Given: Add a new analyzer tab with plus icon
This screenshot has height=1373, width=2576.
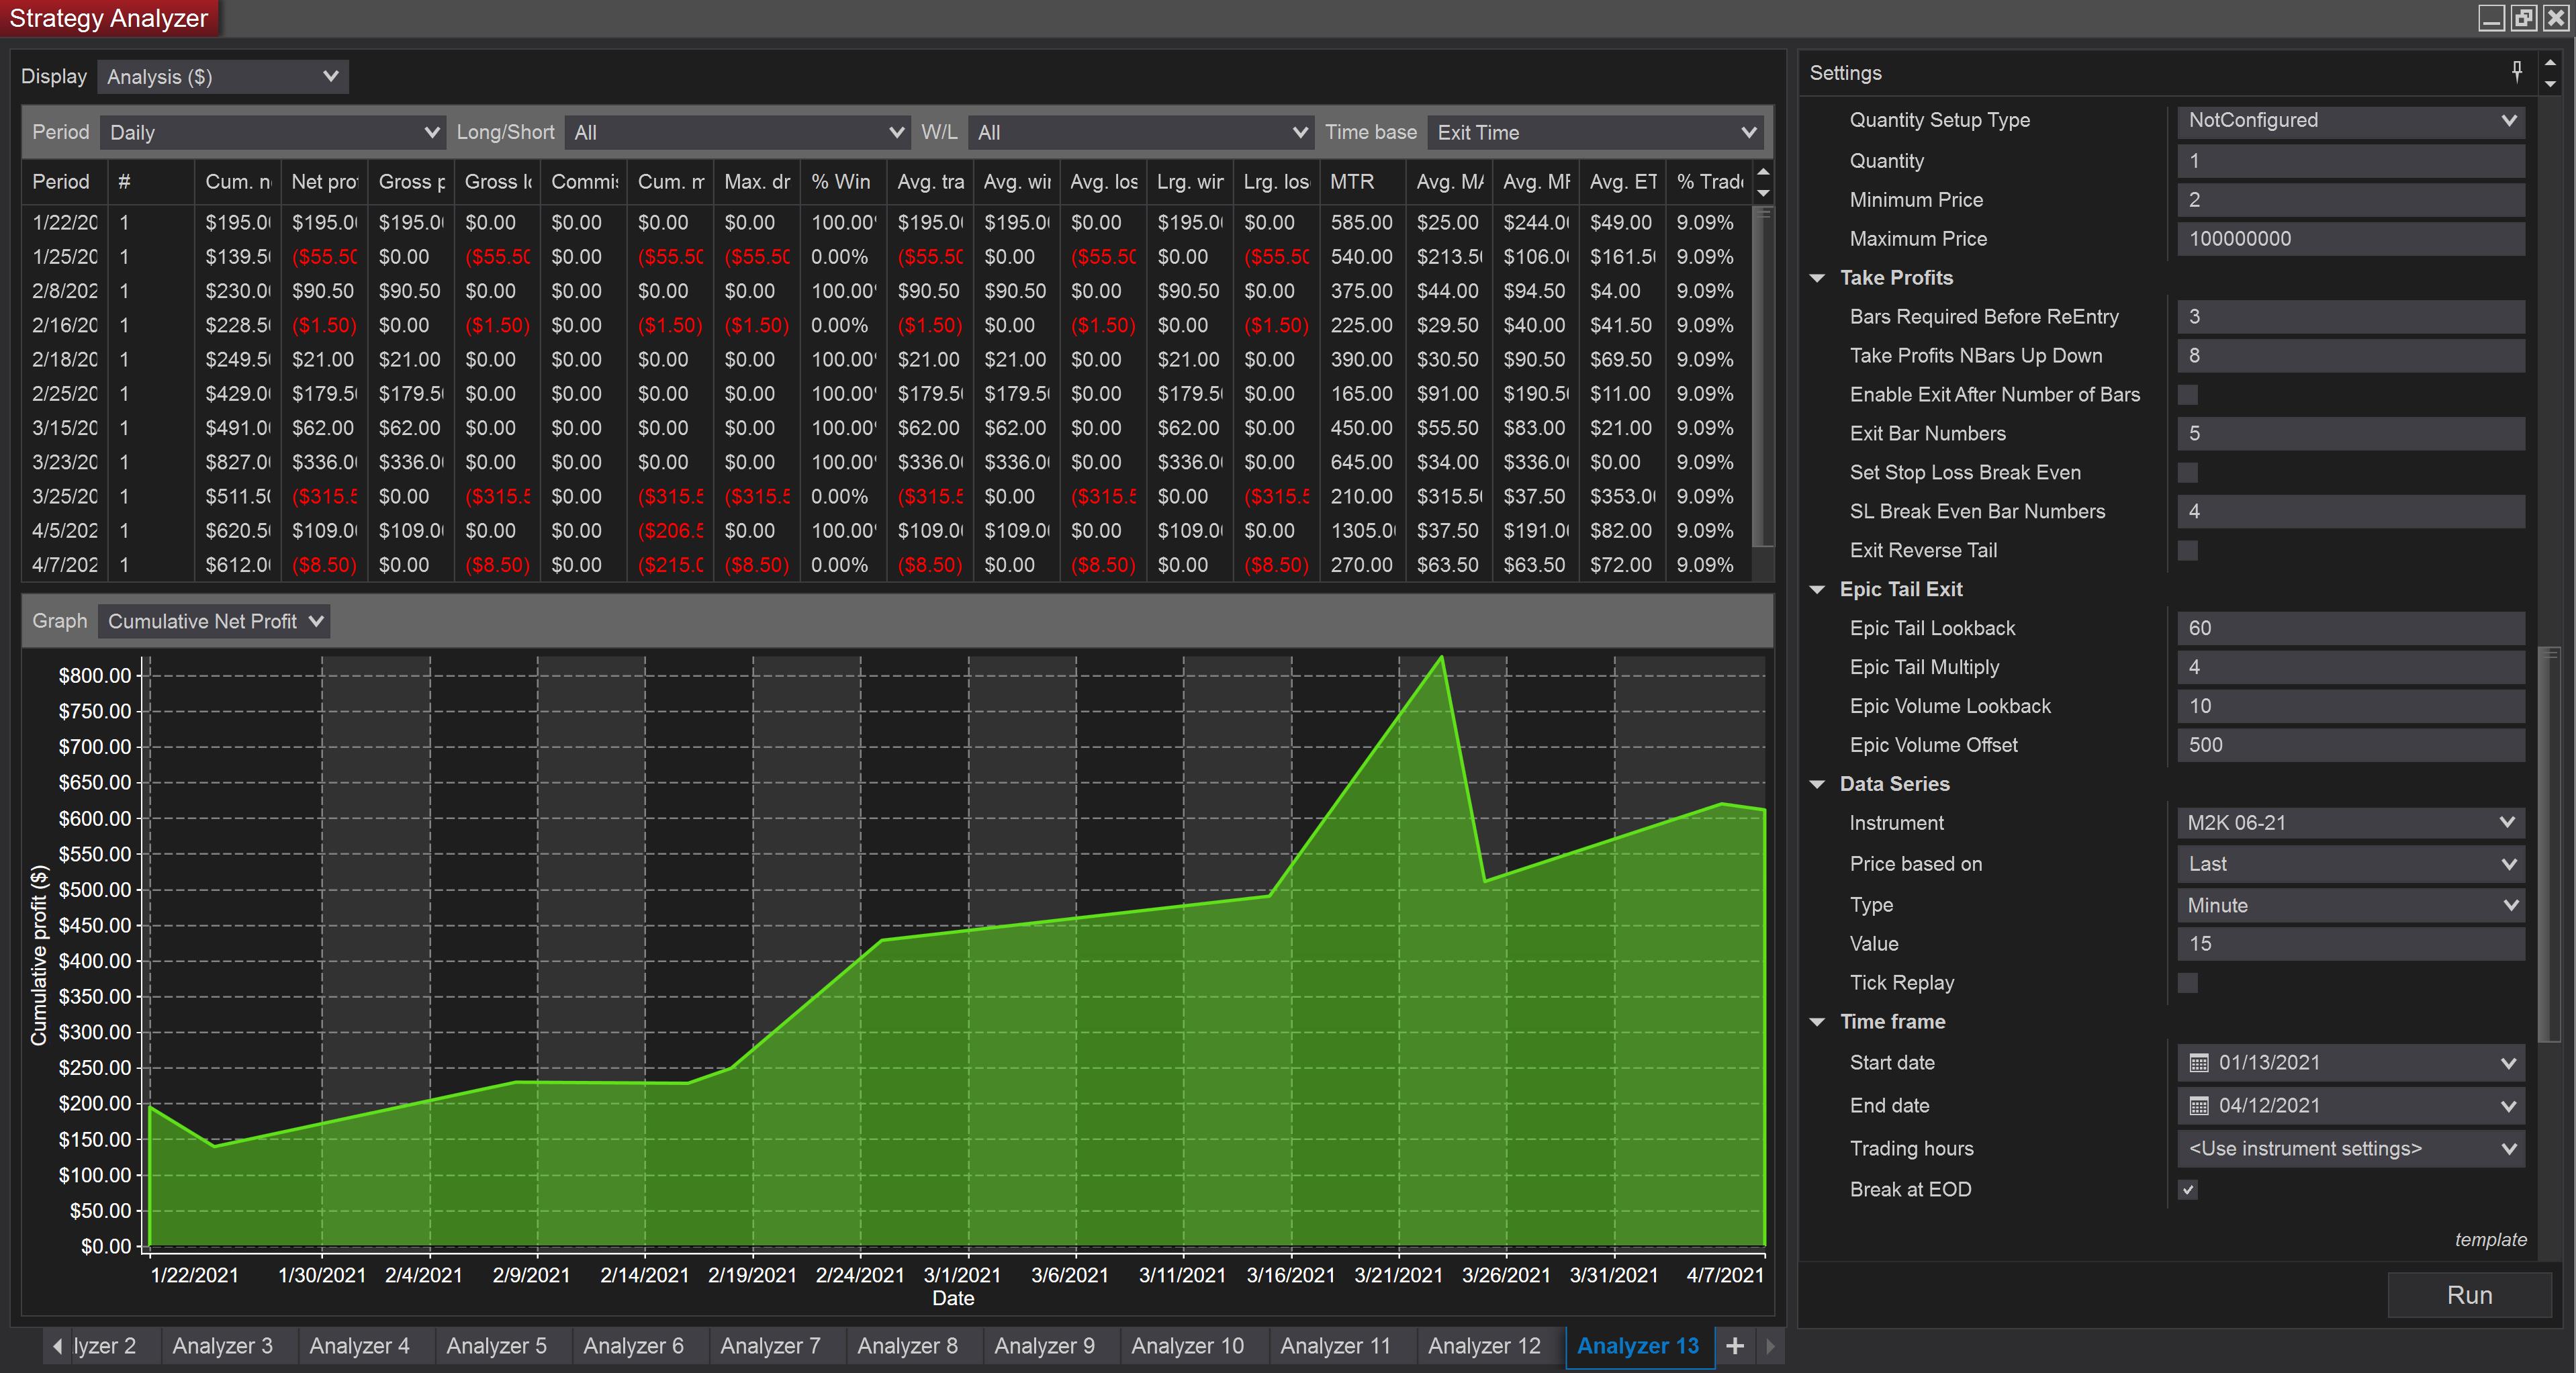Looking at the screenshot, I should [1735, 1346].
